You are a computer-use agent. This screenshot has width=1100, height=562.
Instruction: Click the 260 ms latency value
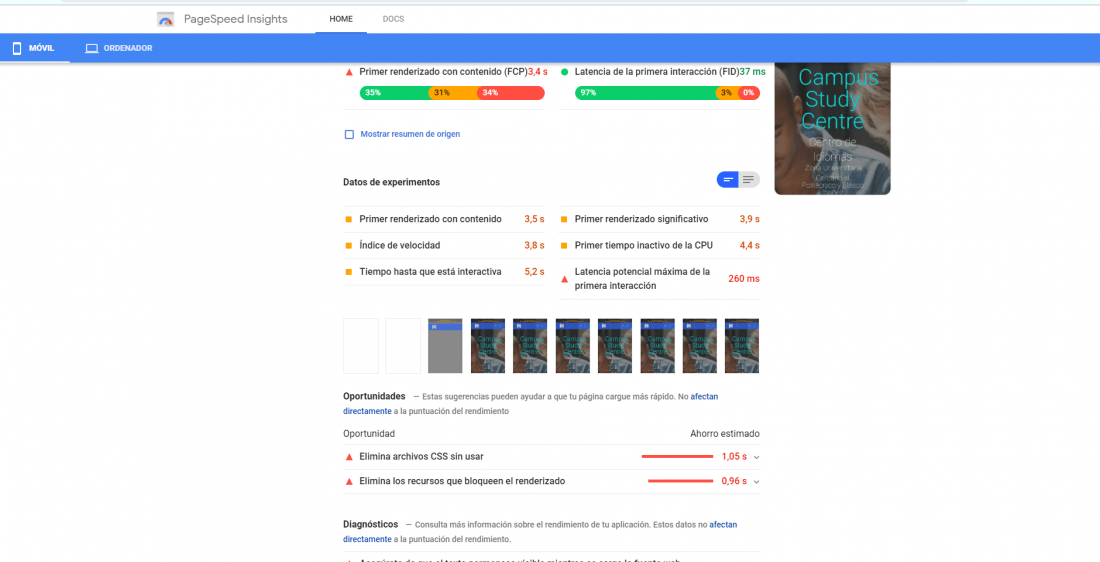tap(744, 279)
